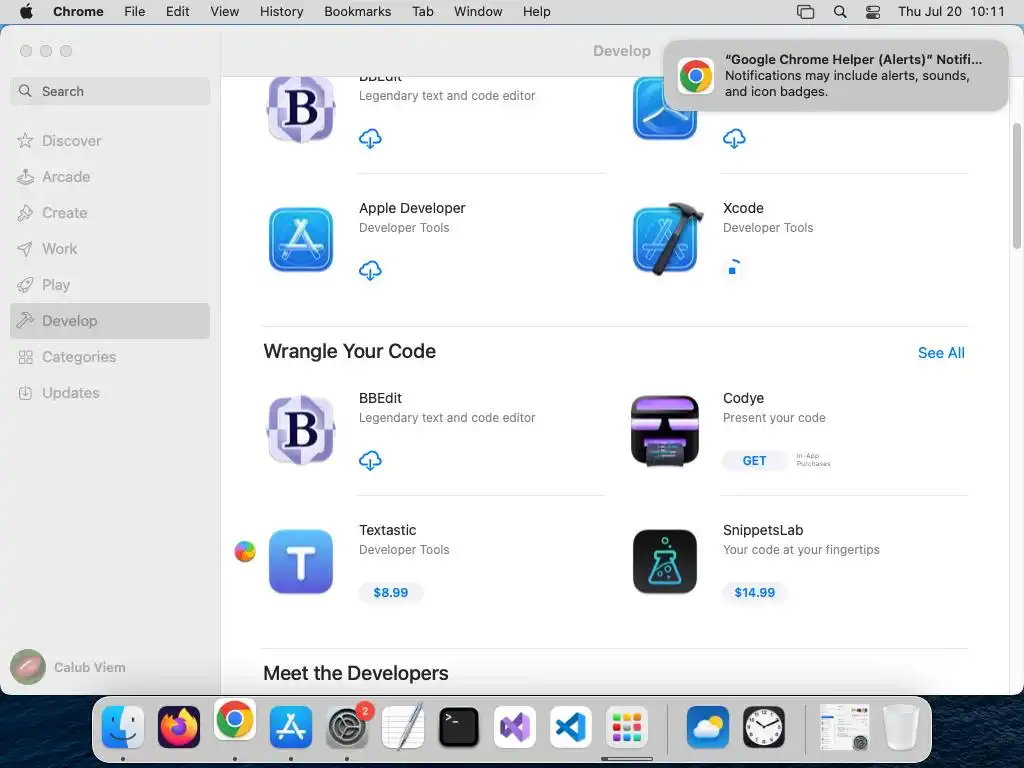Open BBEdit icon under Wrangle Your Code
Screen dimensions: 1024x768
coord(300,430)
